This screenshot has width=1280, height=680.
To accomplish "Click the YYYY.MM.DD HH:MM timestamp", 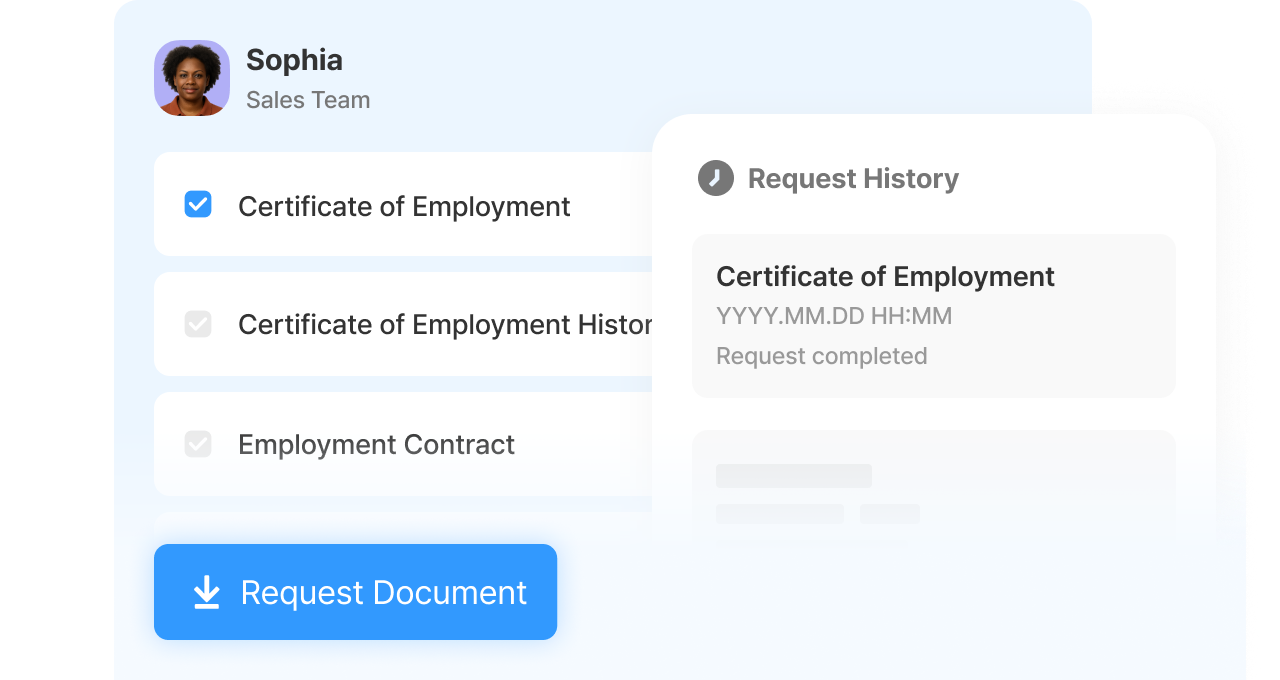I will click(834, 316).
